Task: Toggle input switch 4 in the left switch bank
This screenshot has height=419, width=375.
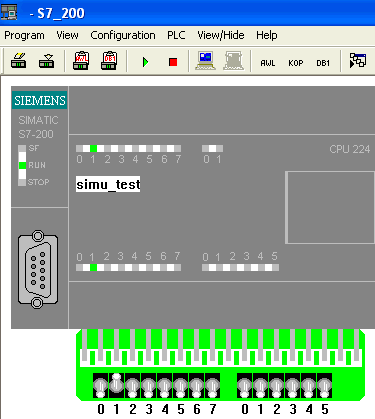Action: click(x=165, y=386)
